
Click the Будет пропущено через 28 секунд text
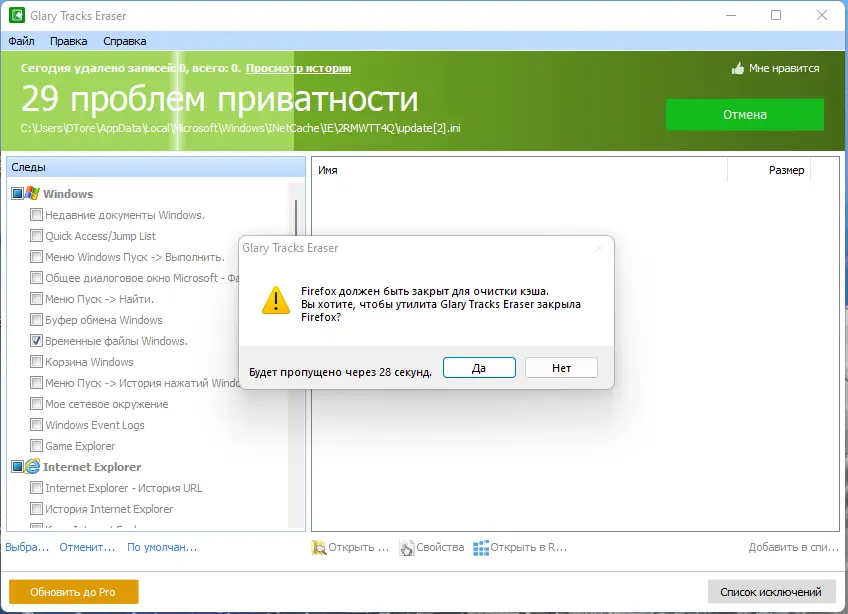tap(340, 372)
